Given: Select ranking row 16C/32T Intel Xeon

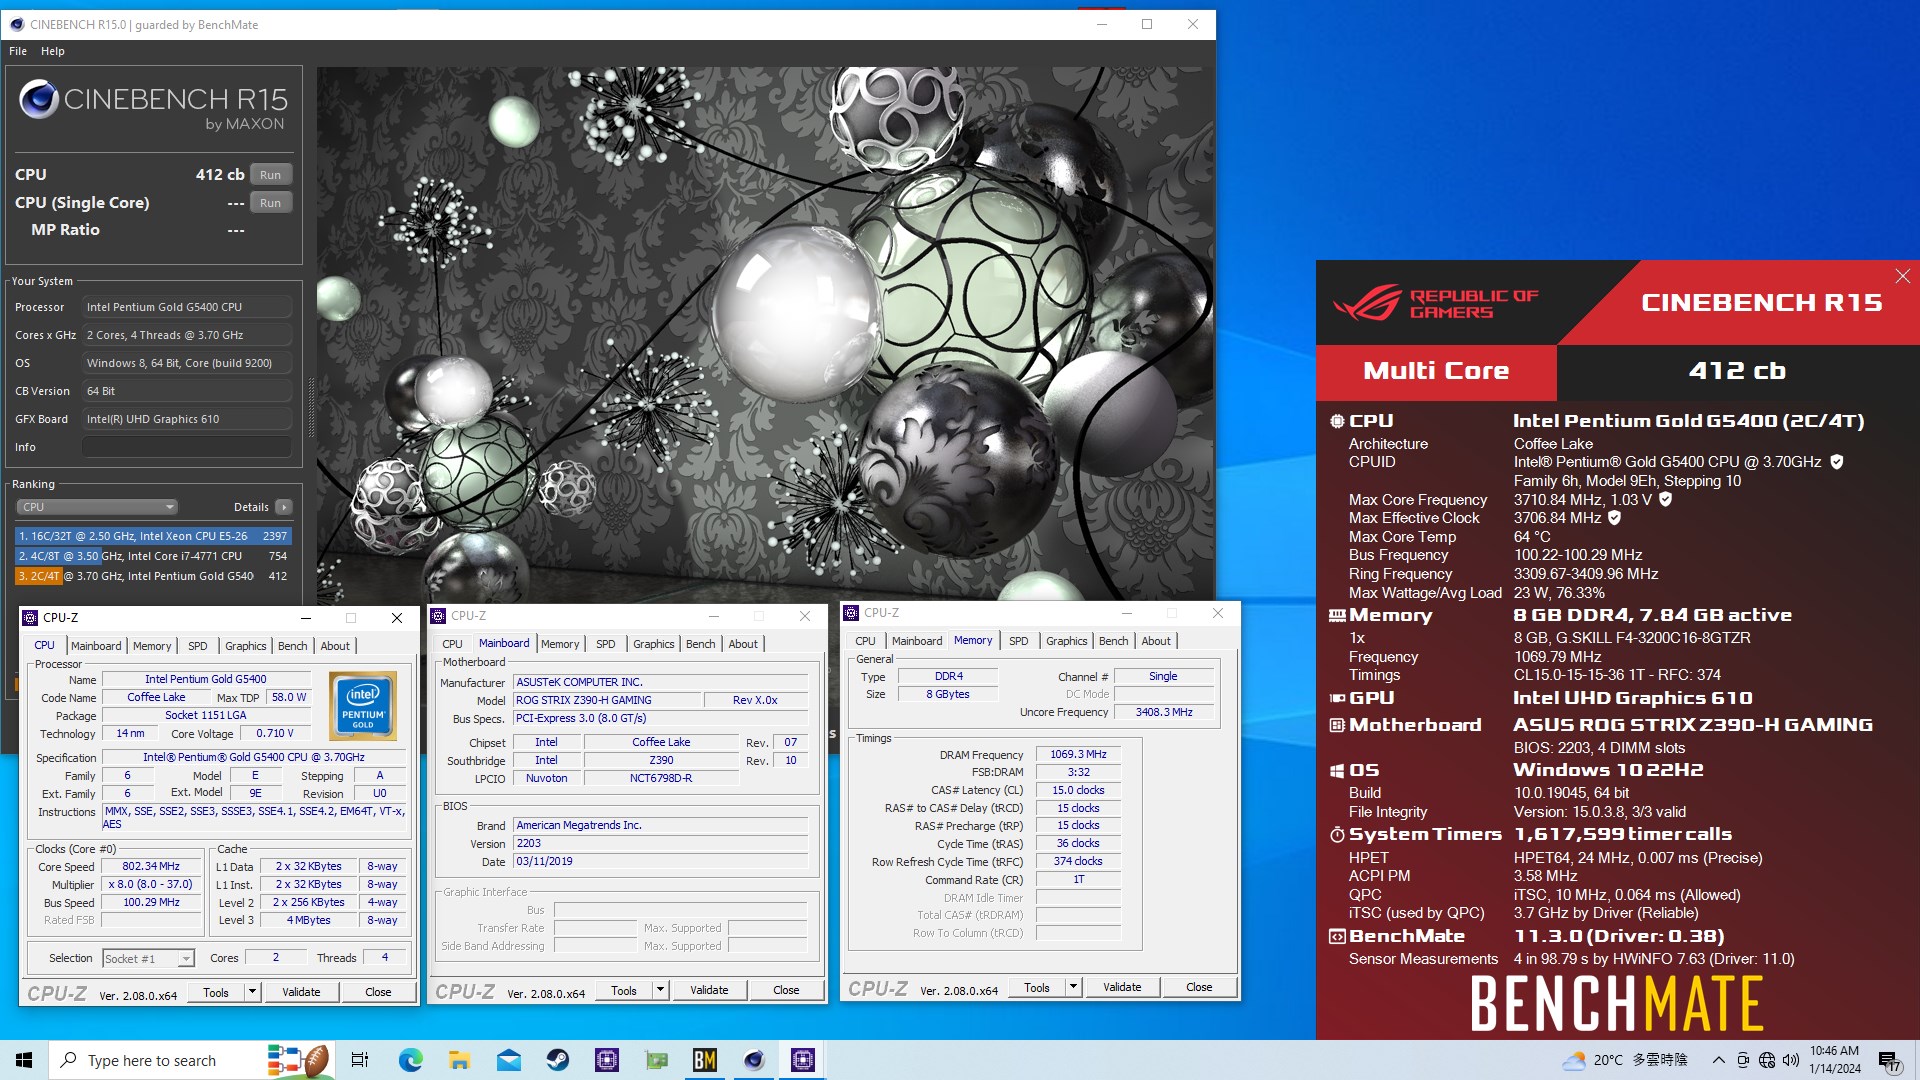Looking at the screenshot, I should tap(153, 536).
